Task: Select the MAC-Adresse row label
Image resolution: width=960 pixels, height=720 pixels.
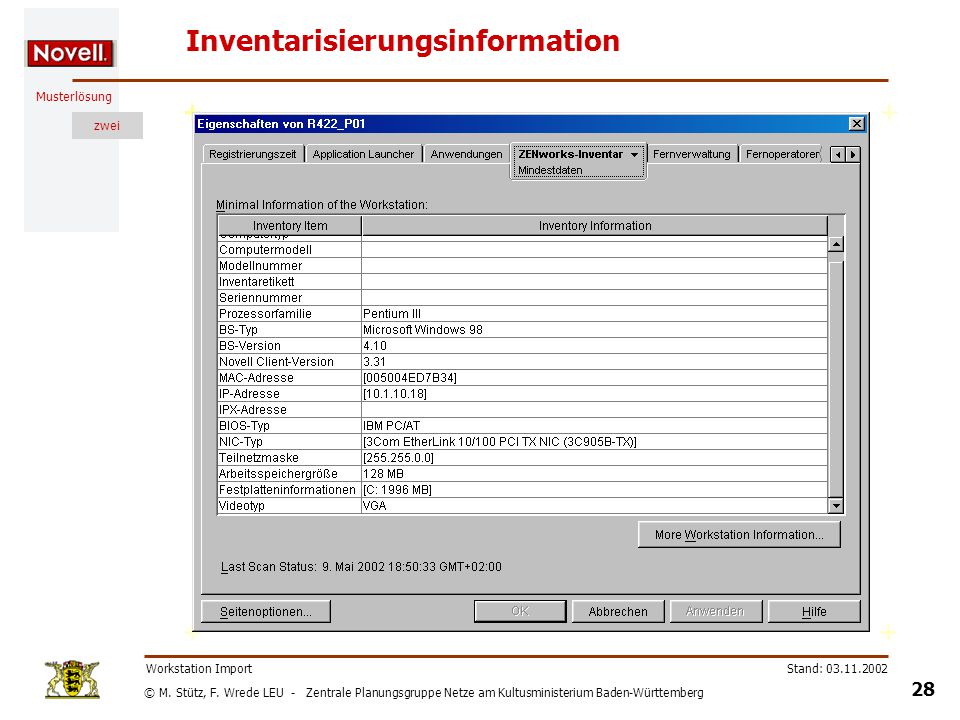Action: tap(257, 378)
